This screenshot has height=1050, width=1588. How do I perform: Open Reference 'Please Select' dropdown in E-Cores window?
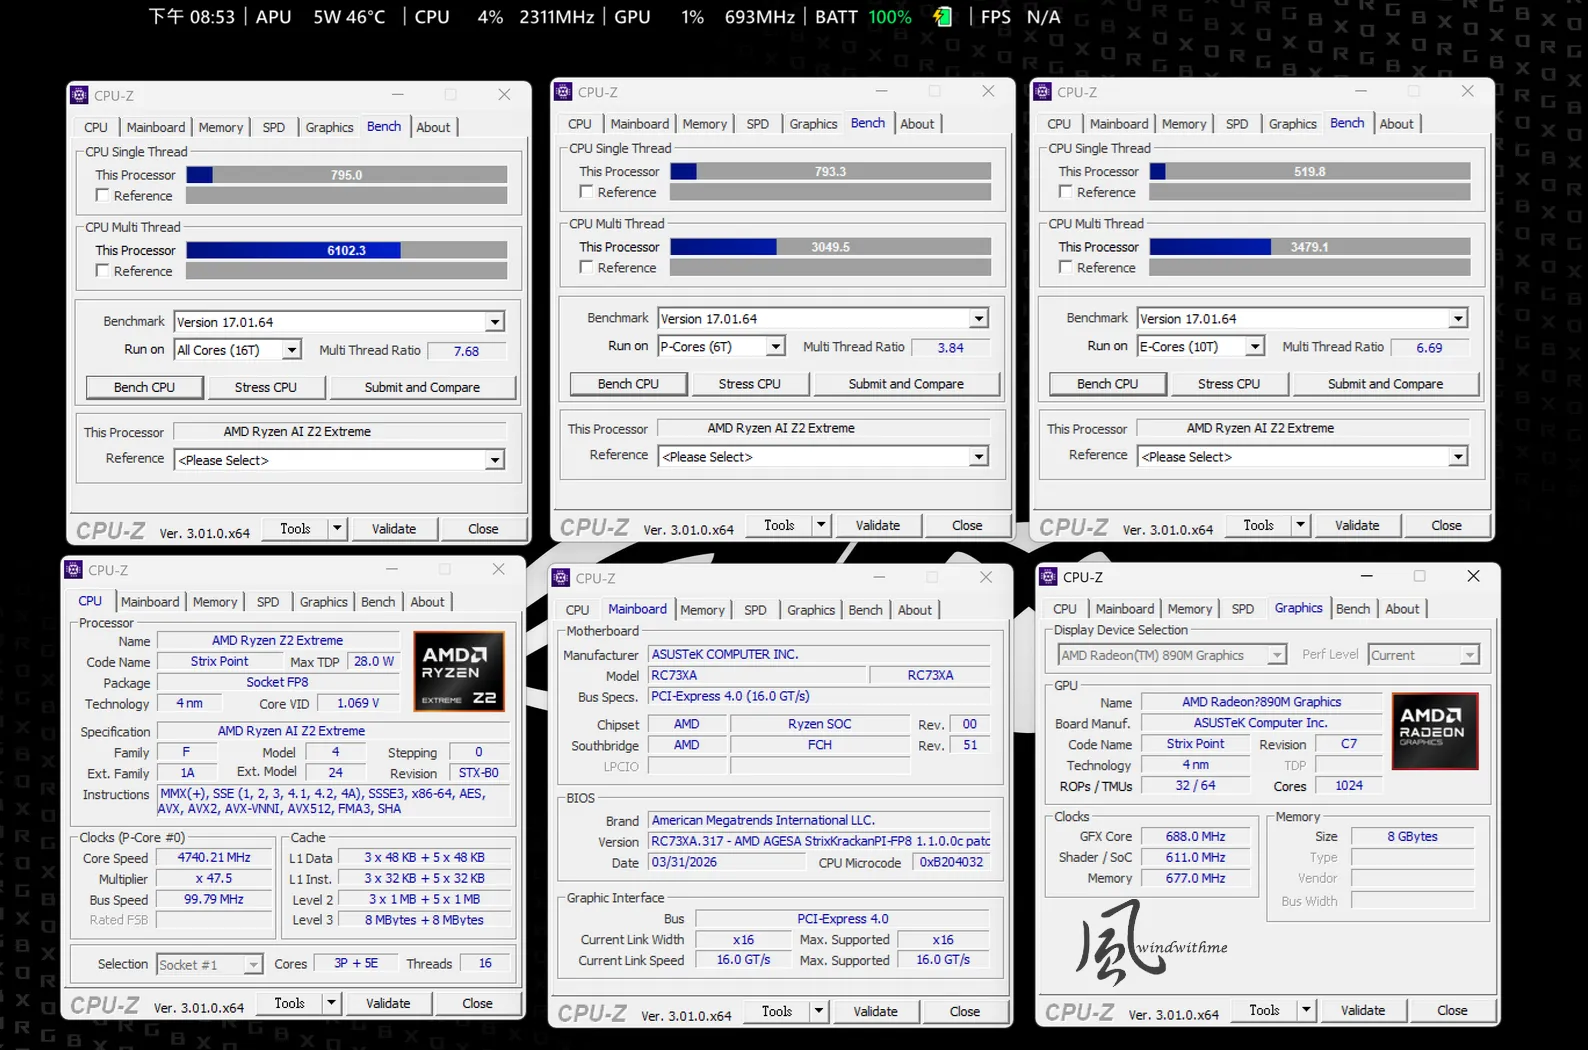(x=1302, y=456)
